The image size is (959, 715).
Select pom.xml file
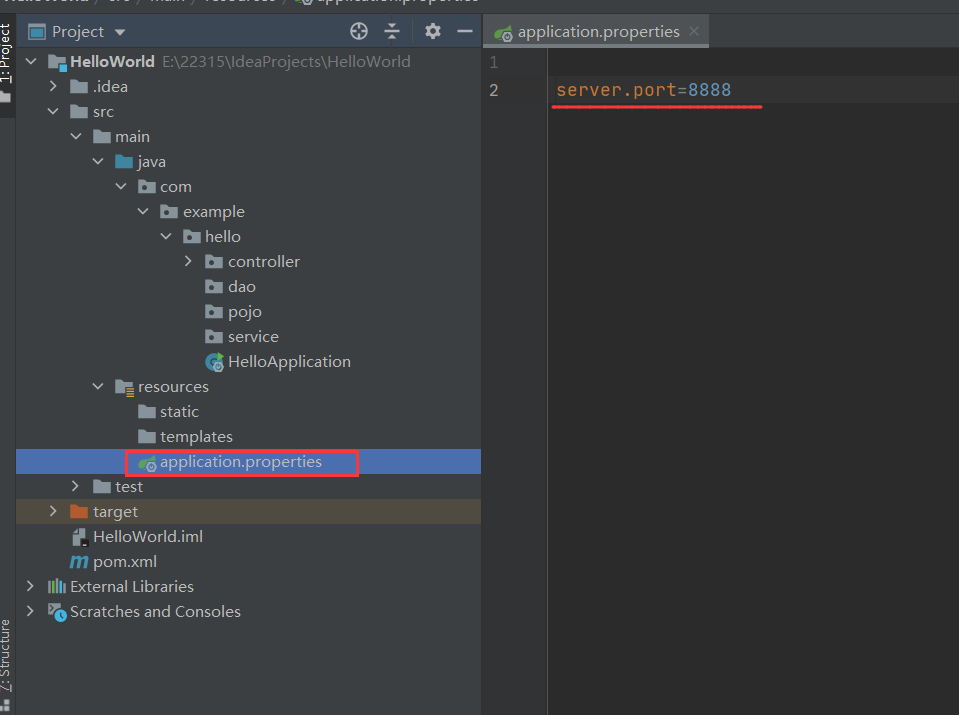pyautogui.click(x=125, y=561)
